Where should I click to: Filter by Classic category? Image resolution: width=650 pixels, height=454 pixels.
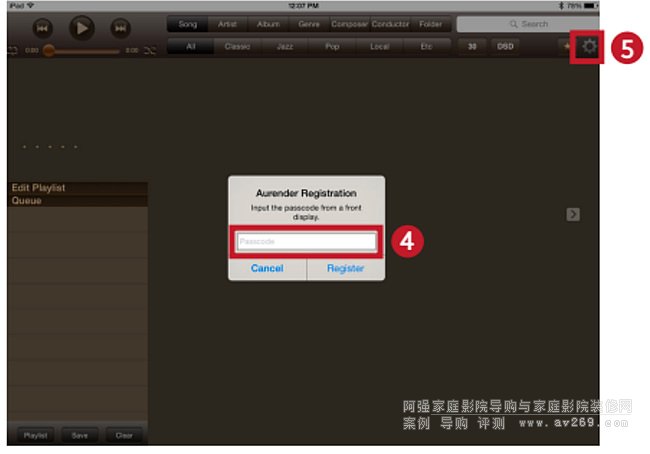click(237, 46)
